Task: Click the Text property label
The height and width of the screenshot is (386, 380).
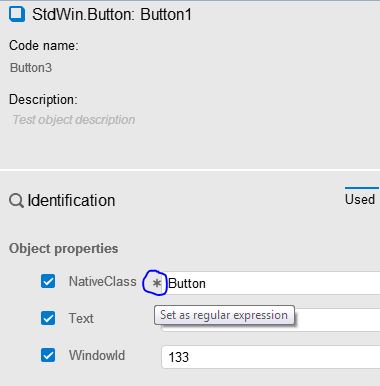Action: (81, 318)
